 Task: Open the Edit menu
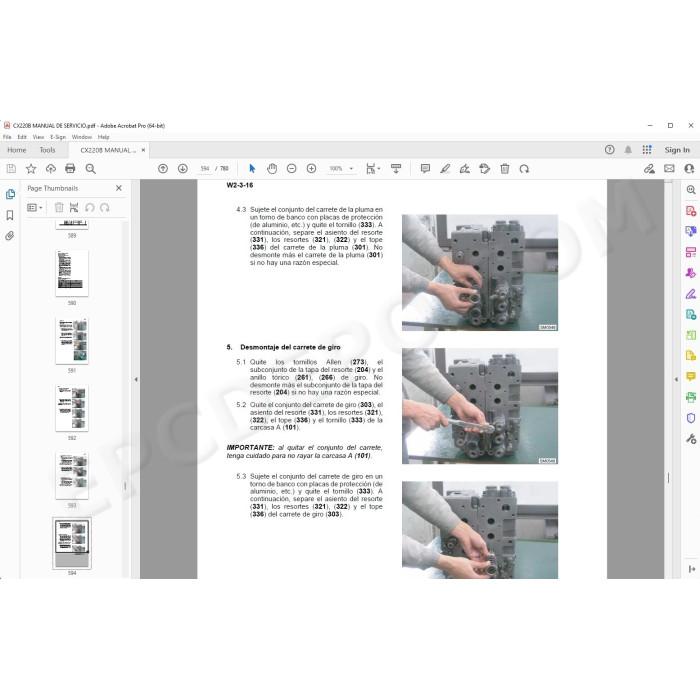(22, 137)
